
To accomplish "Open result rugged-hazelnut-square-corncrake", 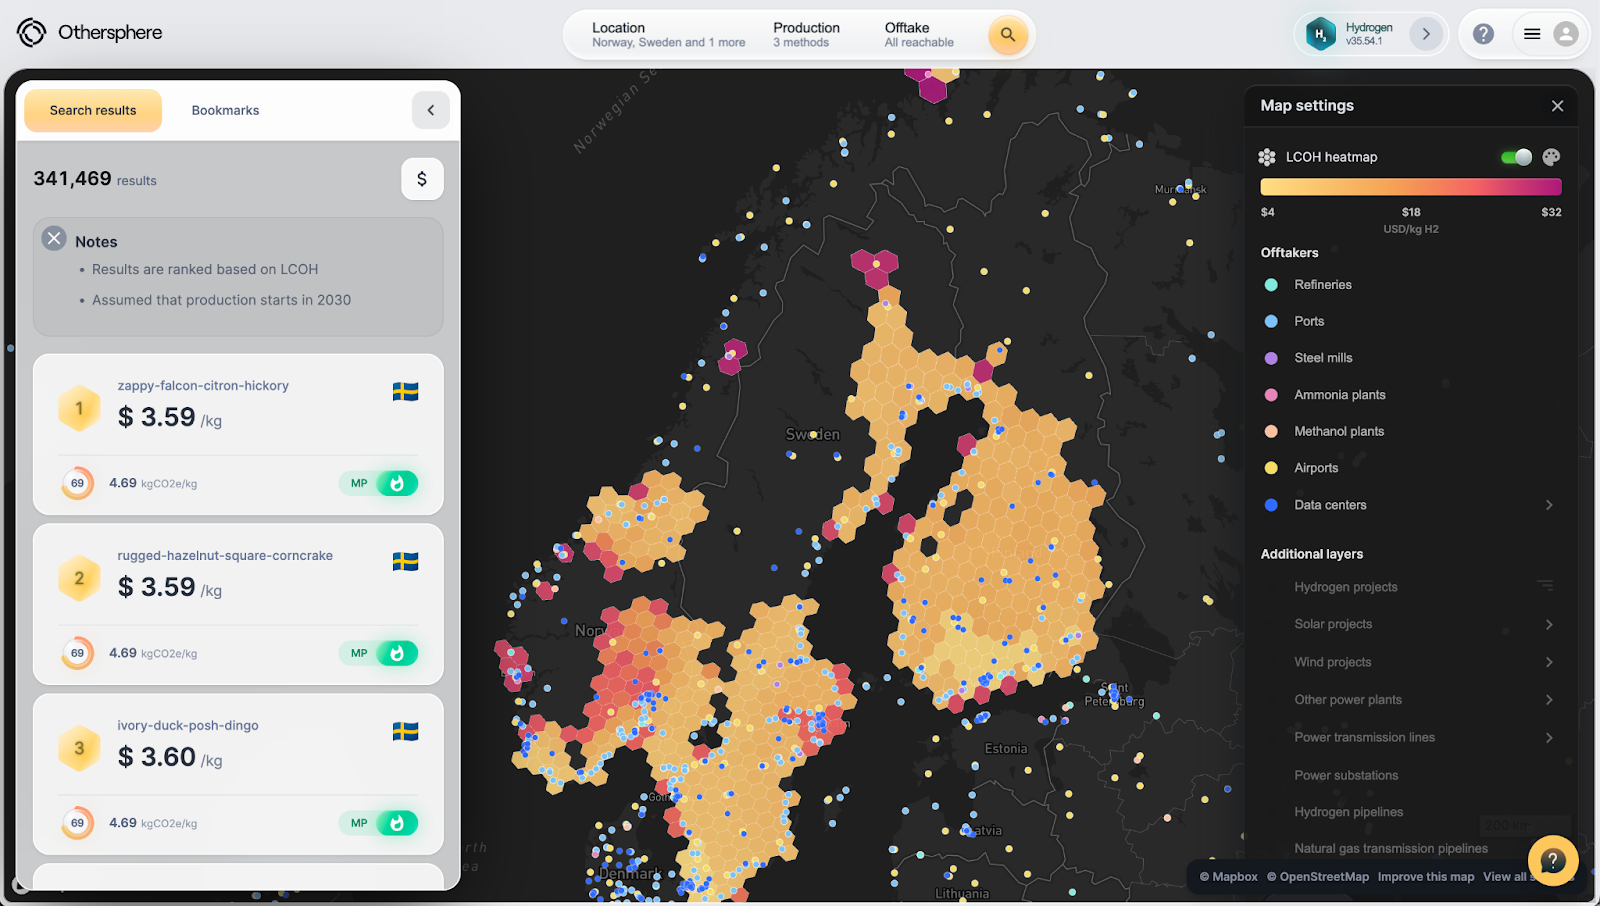I will coord(225,556).
